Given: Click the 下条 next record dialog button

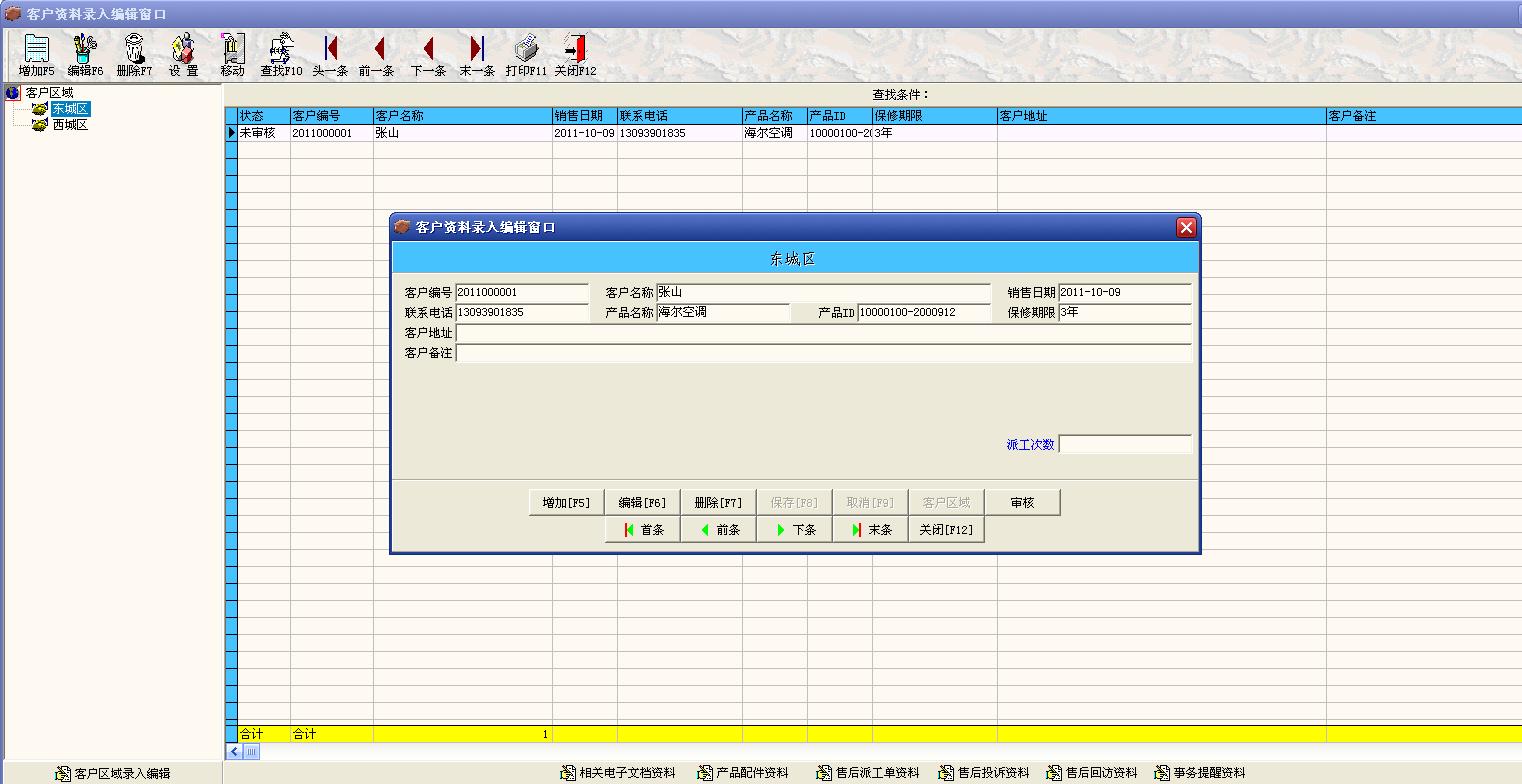Looking at the screenshot, I should (795, 530).
